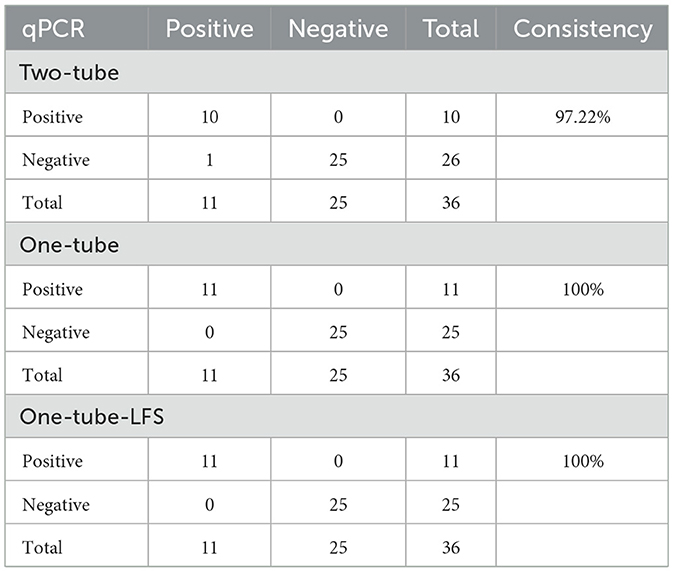
Task: Click the Two-tube grand total 36 cell
Action: tap(451, 203)
